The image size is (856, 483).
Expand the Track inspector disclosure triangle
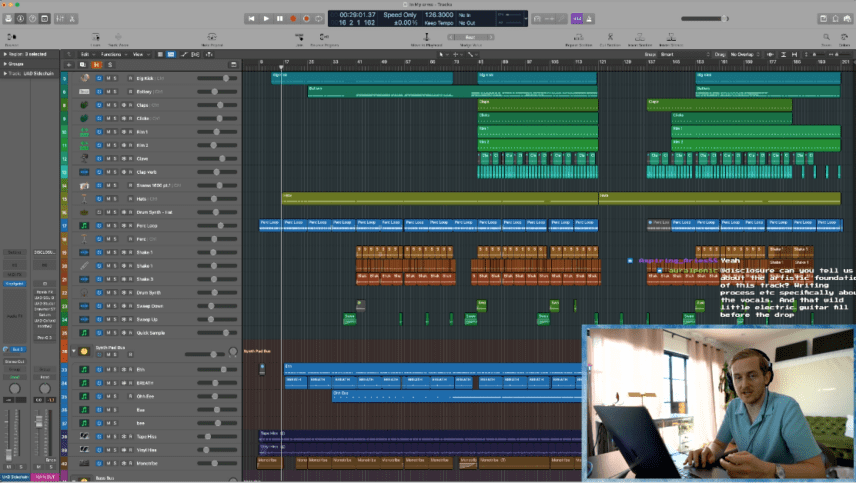tap(5, 73)
